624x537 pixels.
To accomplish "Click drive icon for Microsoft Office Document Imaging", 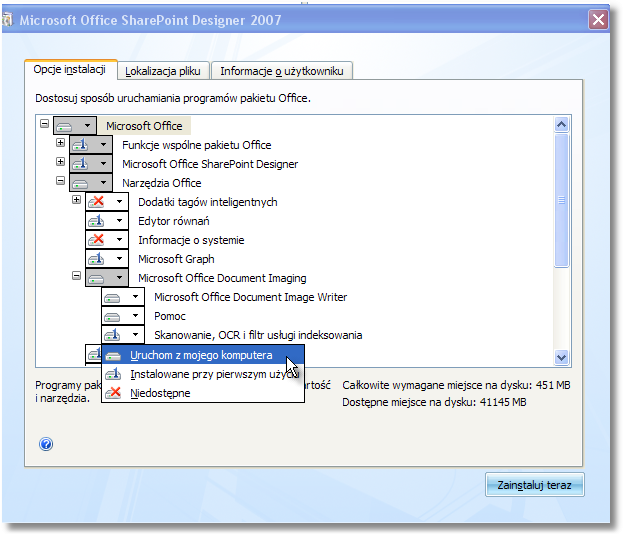I will point(96,278).
